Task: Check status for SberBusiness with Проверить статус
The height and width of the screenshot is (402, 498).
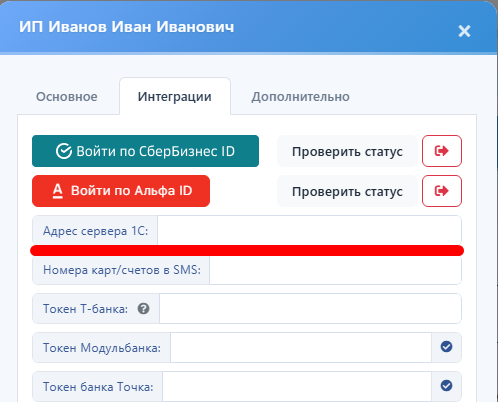Action: 347,151
